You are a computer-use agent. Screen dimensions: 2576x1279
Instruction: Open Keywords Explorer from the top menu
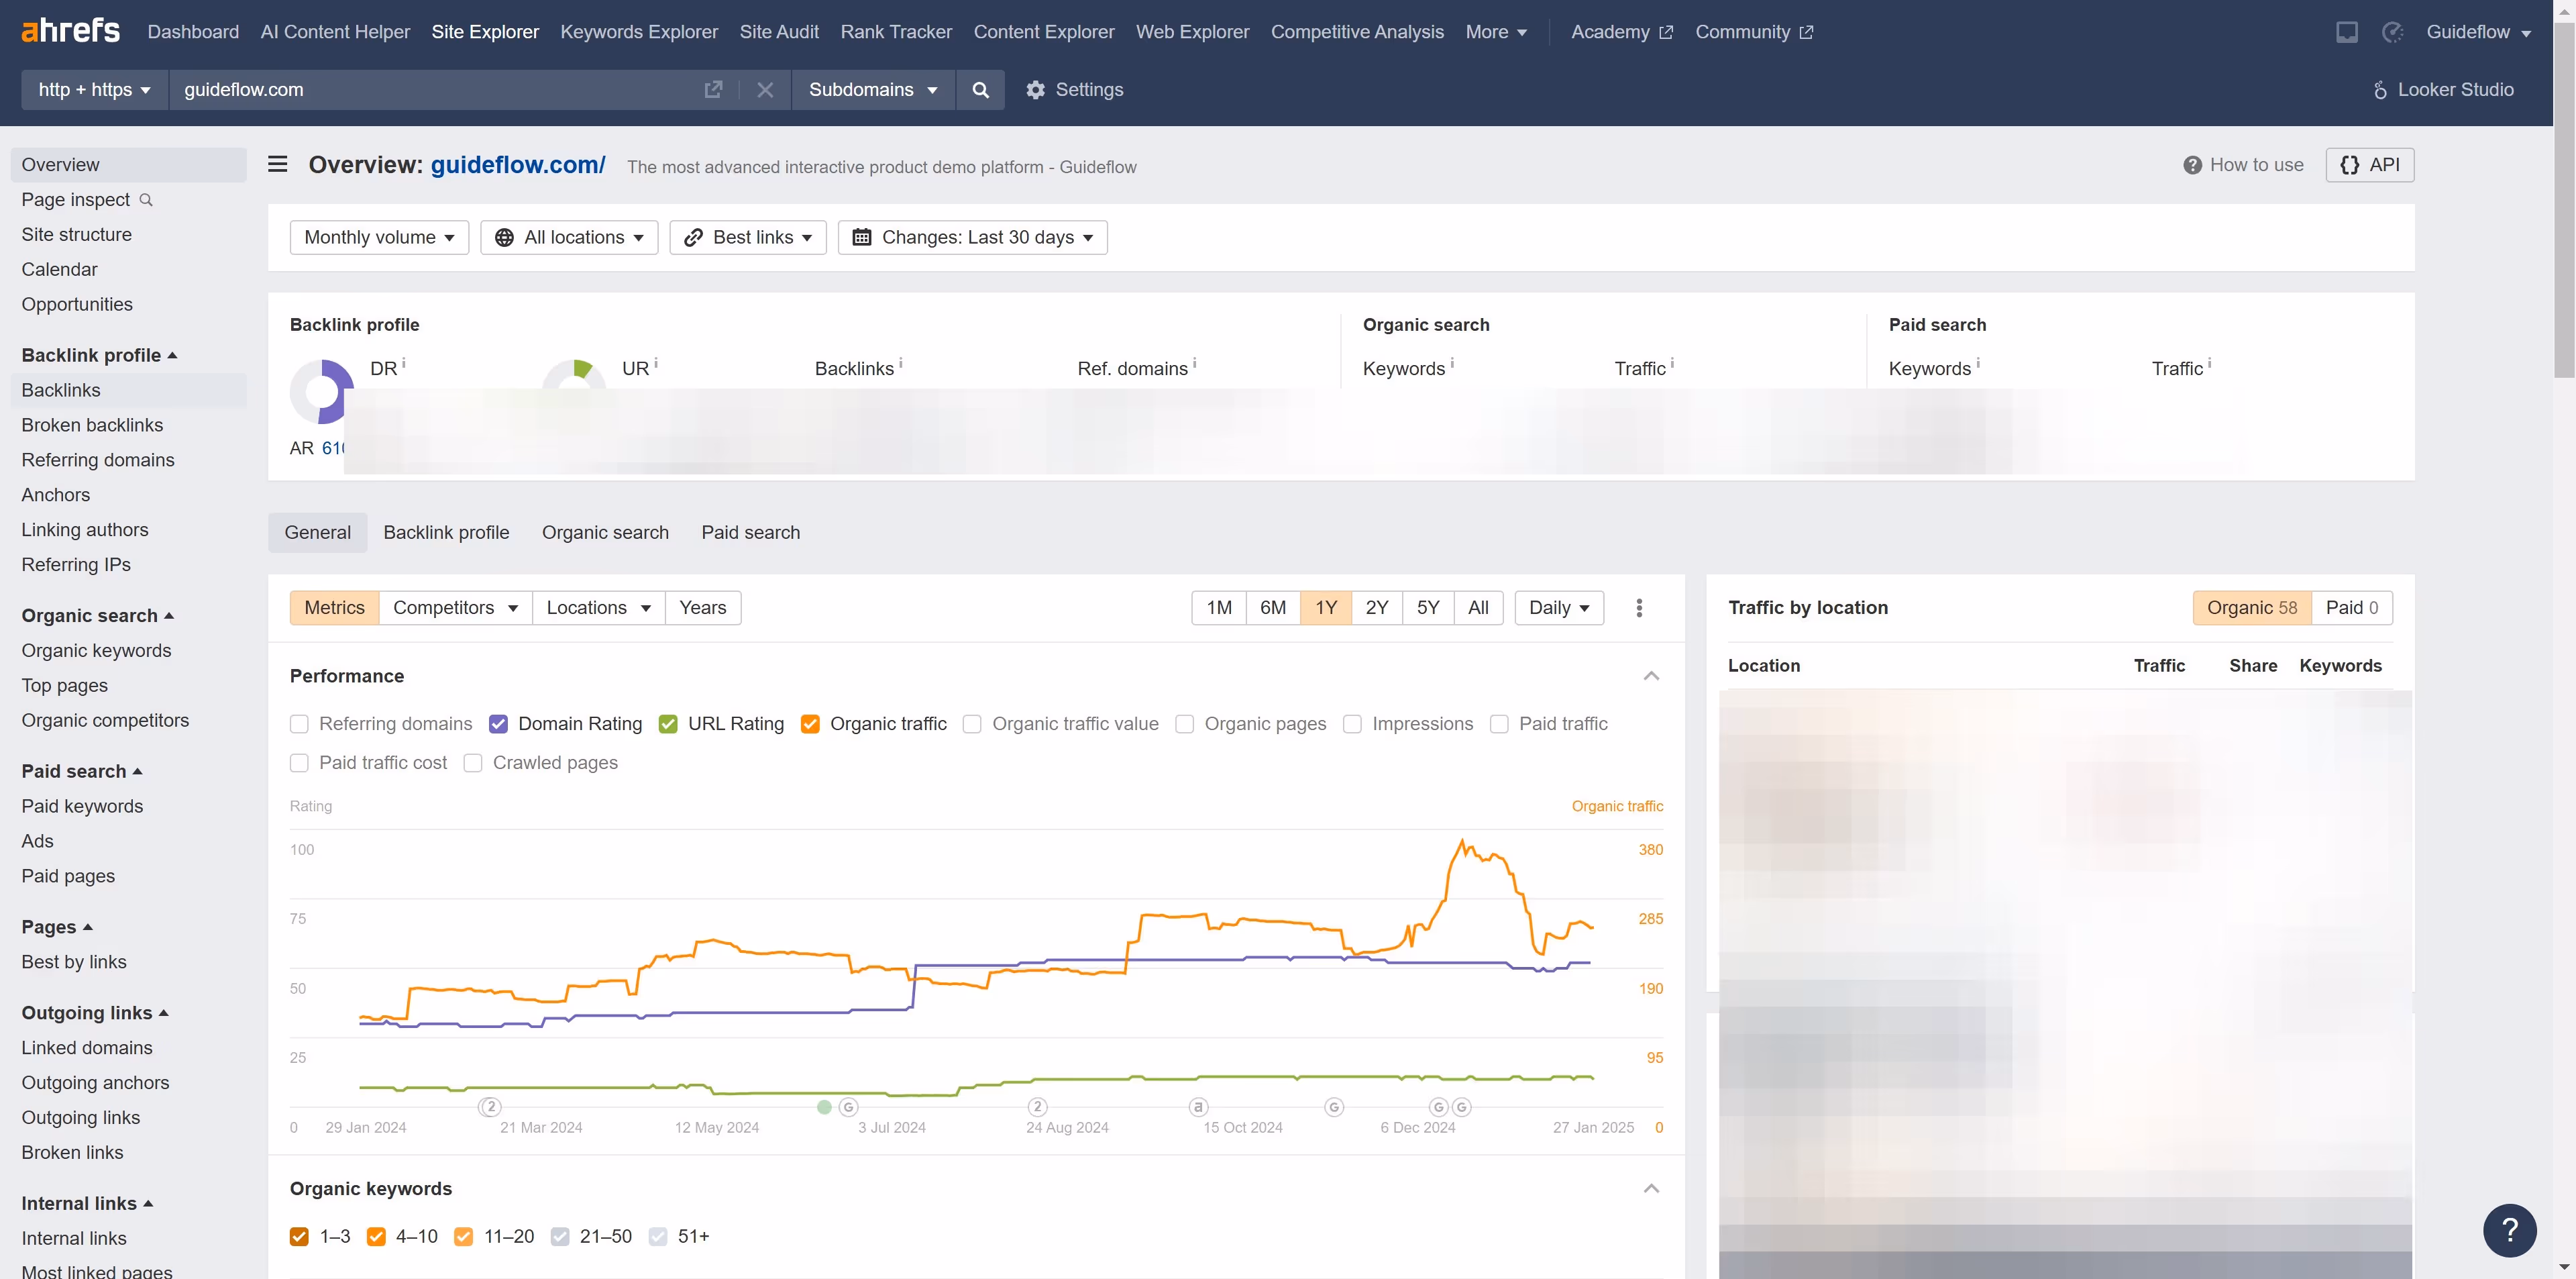[638, 31]
